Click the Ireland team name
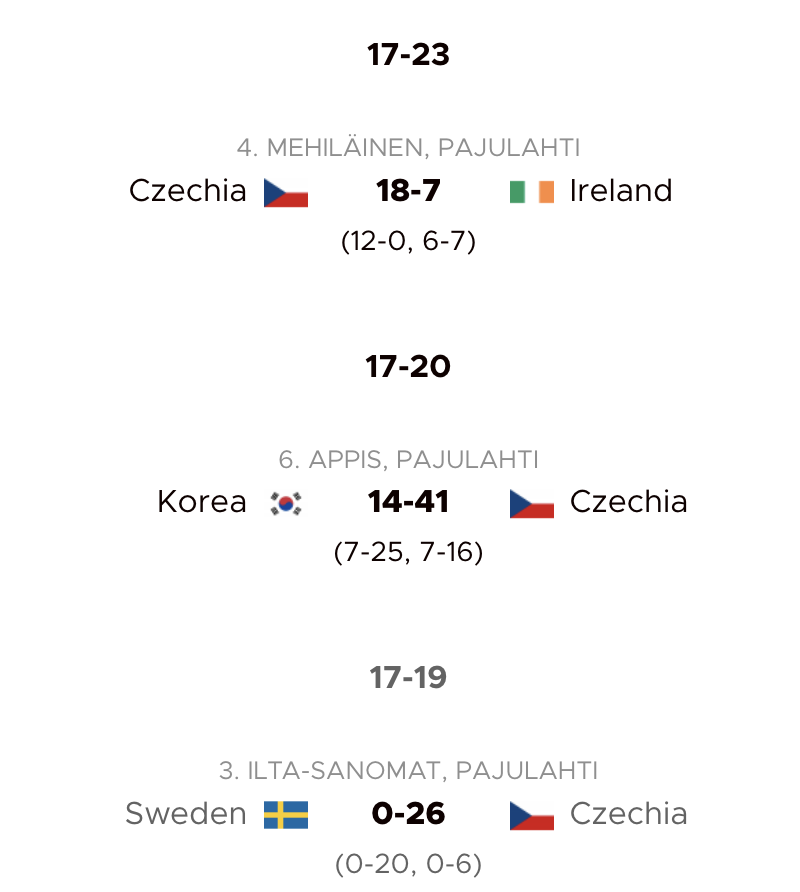Viewport: 800px width, 892px height. (x=621, y=191)
